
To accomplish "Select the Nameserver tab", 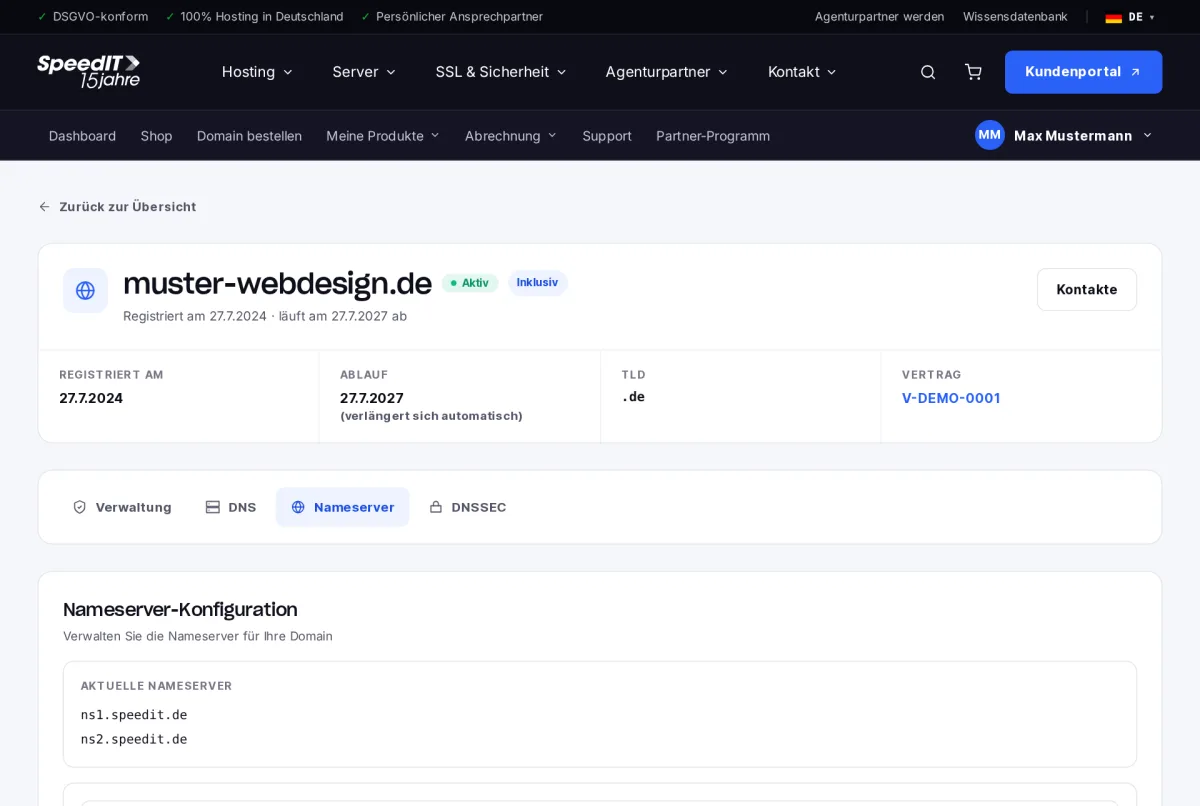I will click(342, 507).
